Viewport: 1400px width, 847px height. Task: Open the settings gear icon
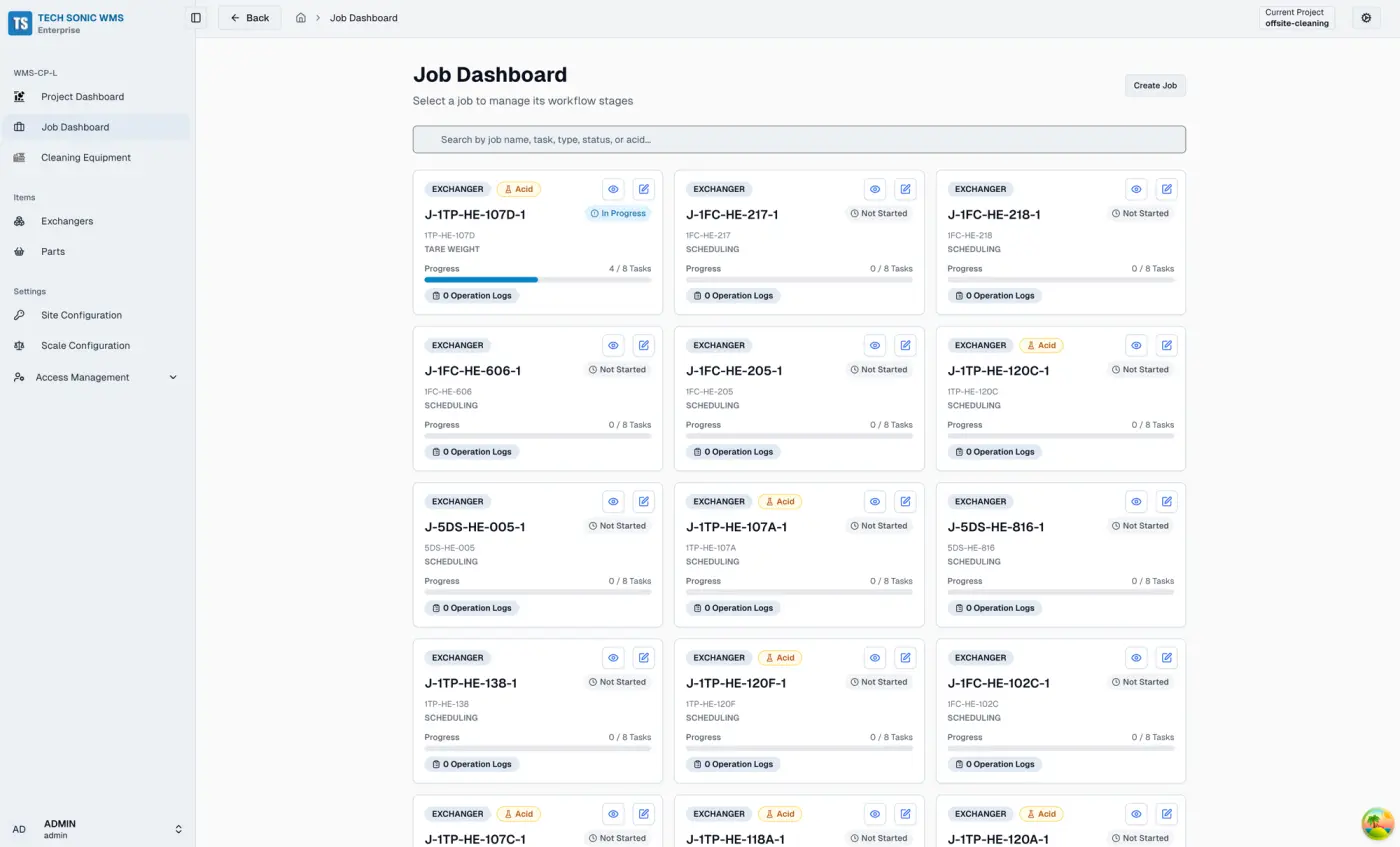(1367, 18)
